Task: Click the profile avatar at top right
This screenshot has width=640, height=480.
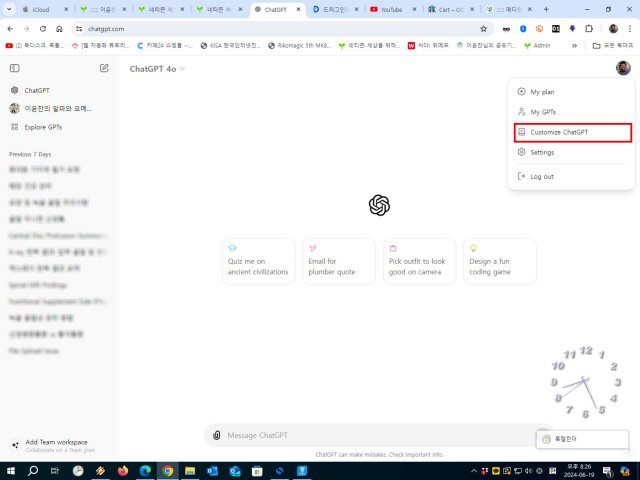Action: [623, 68]
